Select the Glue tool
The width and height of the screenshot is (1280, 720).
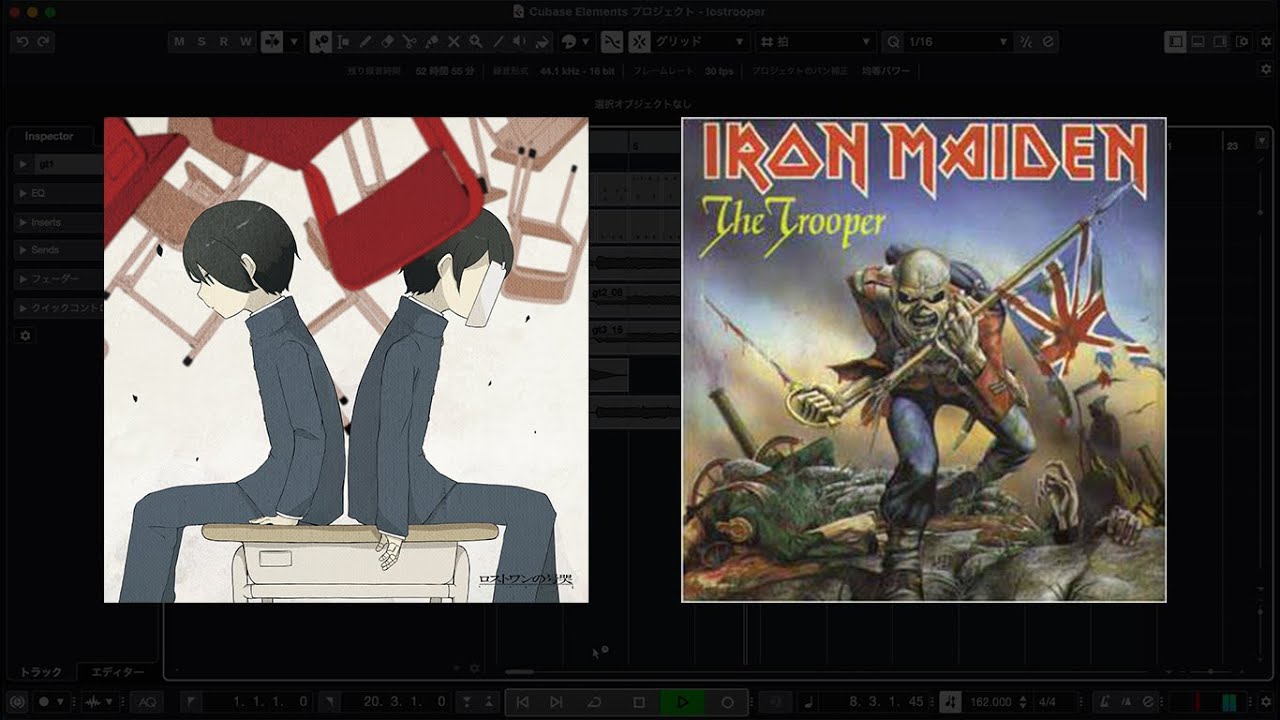431,42
